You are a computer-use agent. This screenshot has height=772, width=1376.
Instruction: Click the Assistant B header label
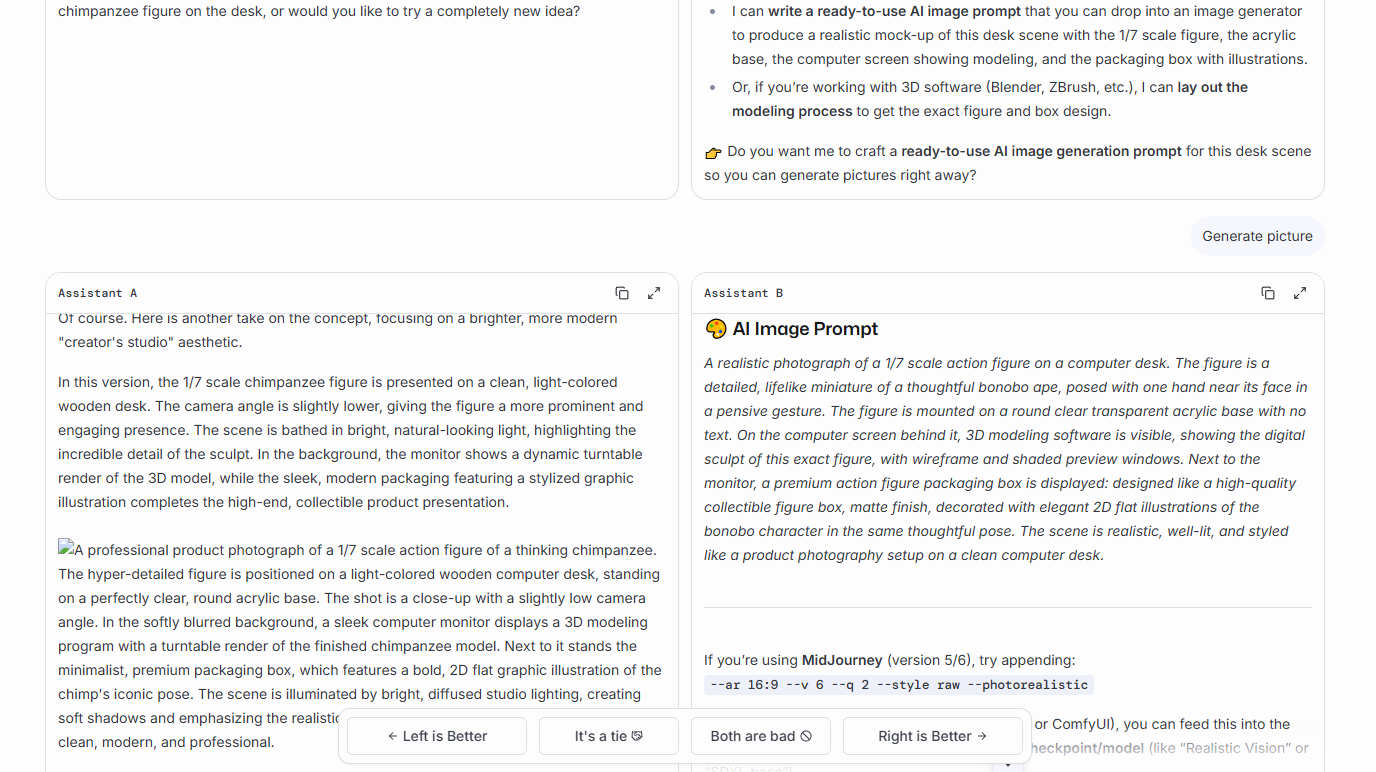744,293
